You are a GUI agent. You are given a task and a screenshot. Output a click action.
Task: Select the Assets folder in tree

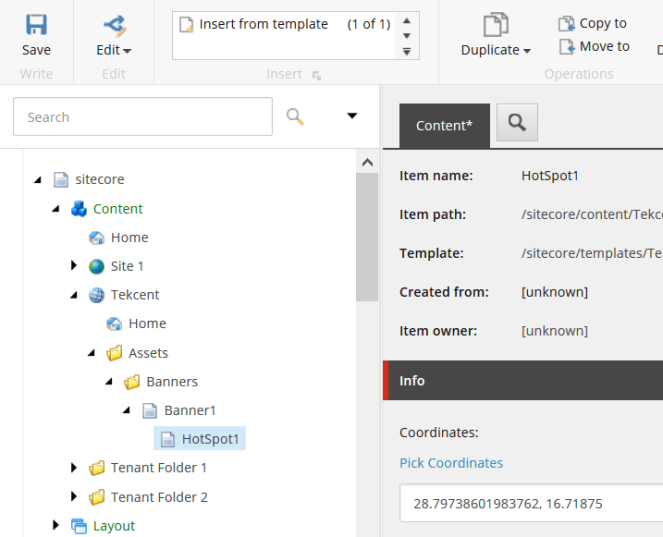pyautogui.click(x=147, y=353)
